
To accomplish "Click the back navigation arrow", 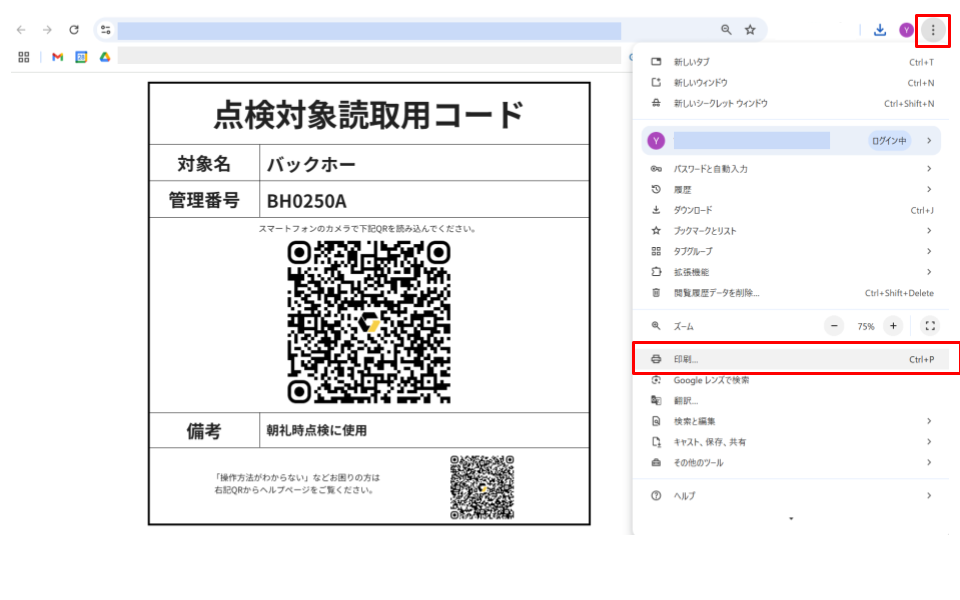I will pos(20,29).
